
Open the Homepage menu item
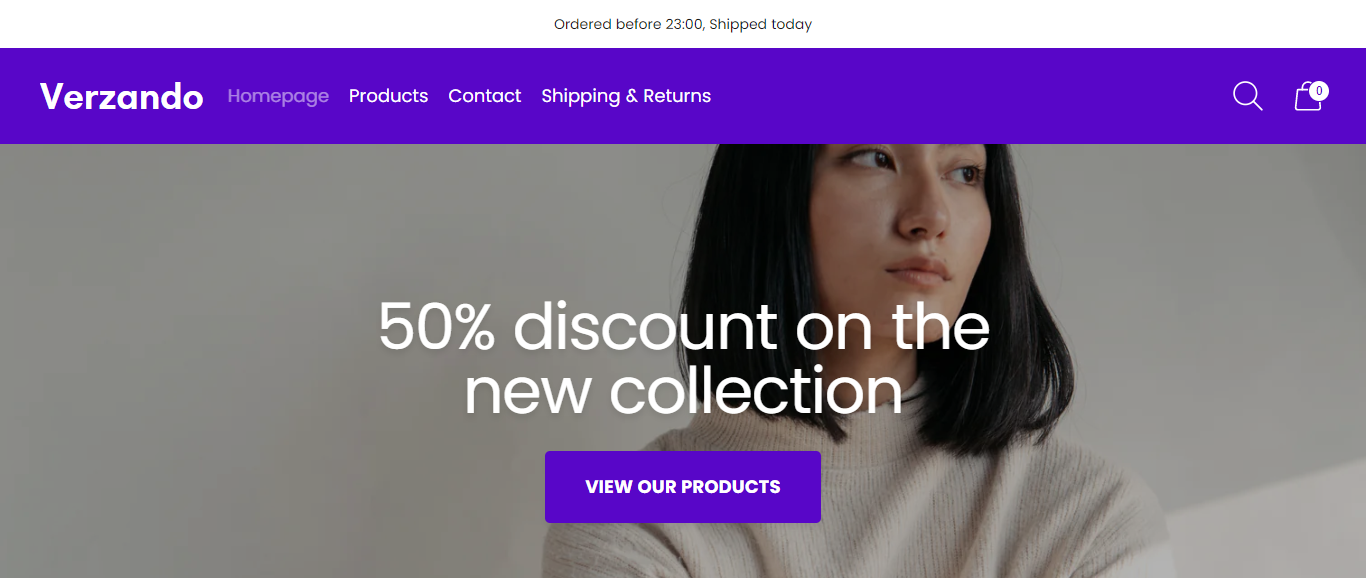point(278,96)
